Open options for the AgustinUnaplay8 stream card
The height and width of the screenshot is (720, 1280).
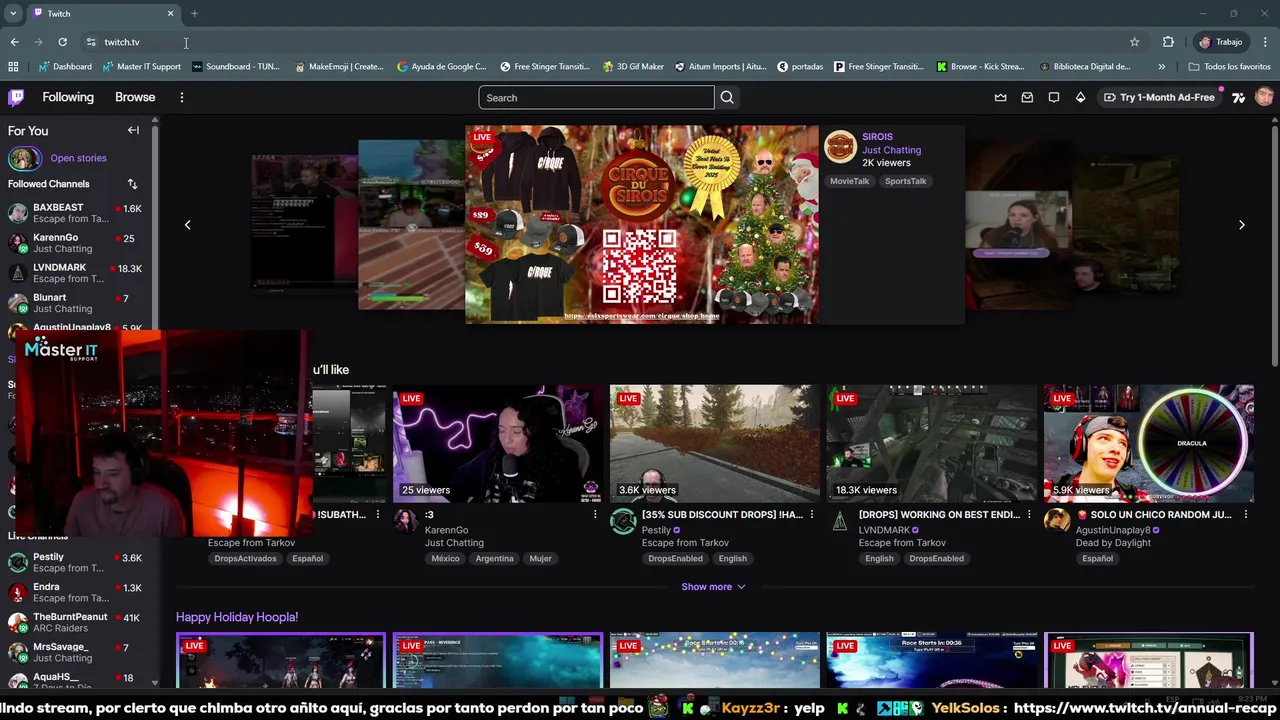pyautogui.click(x=1246, y=515)
